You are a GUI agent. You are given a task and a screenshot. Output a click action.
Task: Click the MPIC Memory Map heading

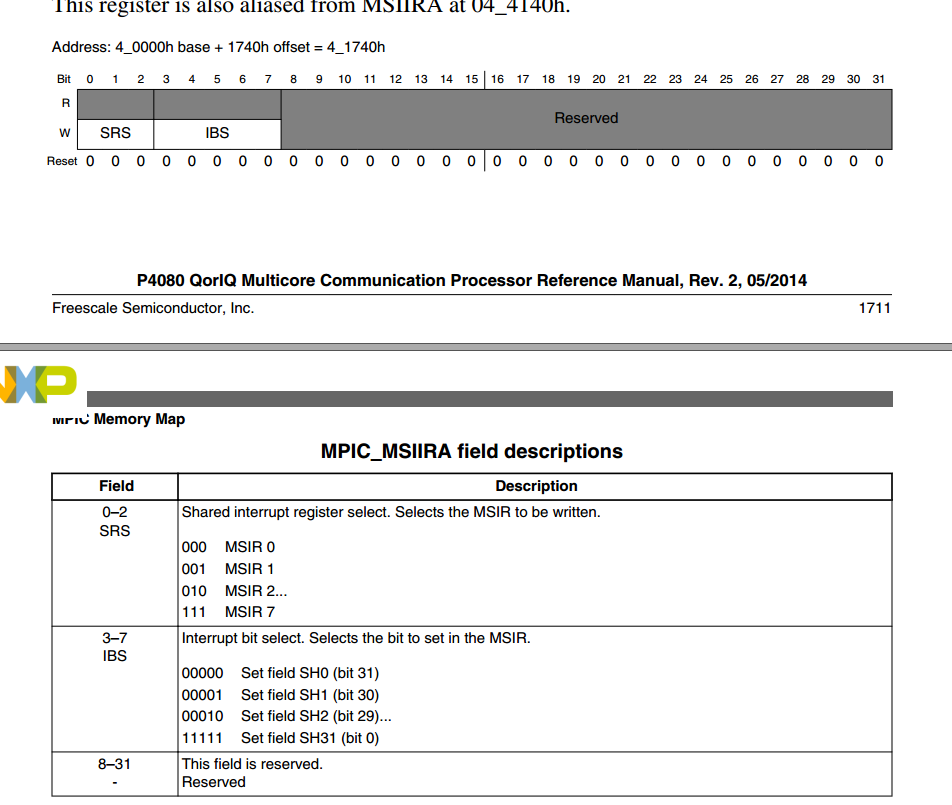click(x=119, y=419)
